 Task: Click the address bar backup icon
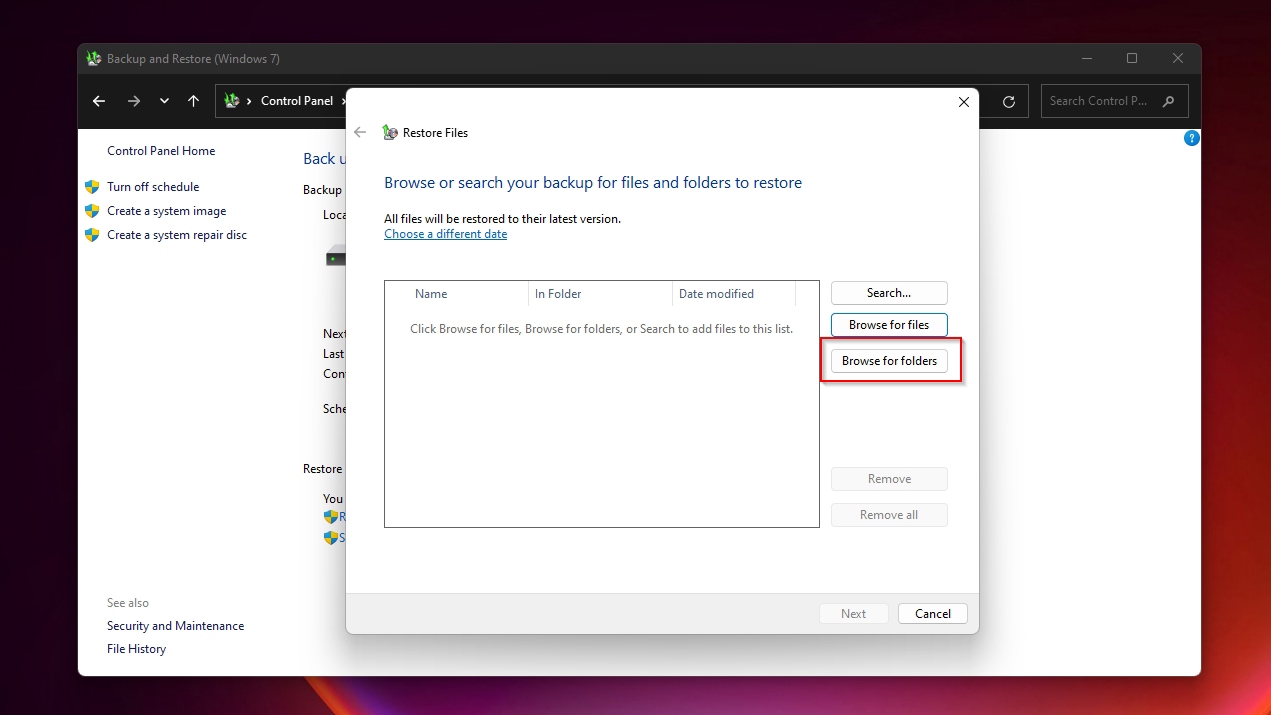232,101
